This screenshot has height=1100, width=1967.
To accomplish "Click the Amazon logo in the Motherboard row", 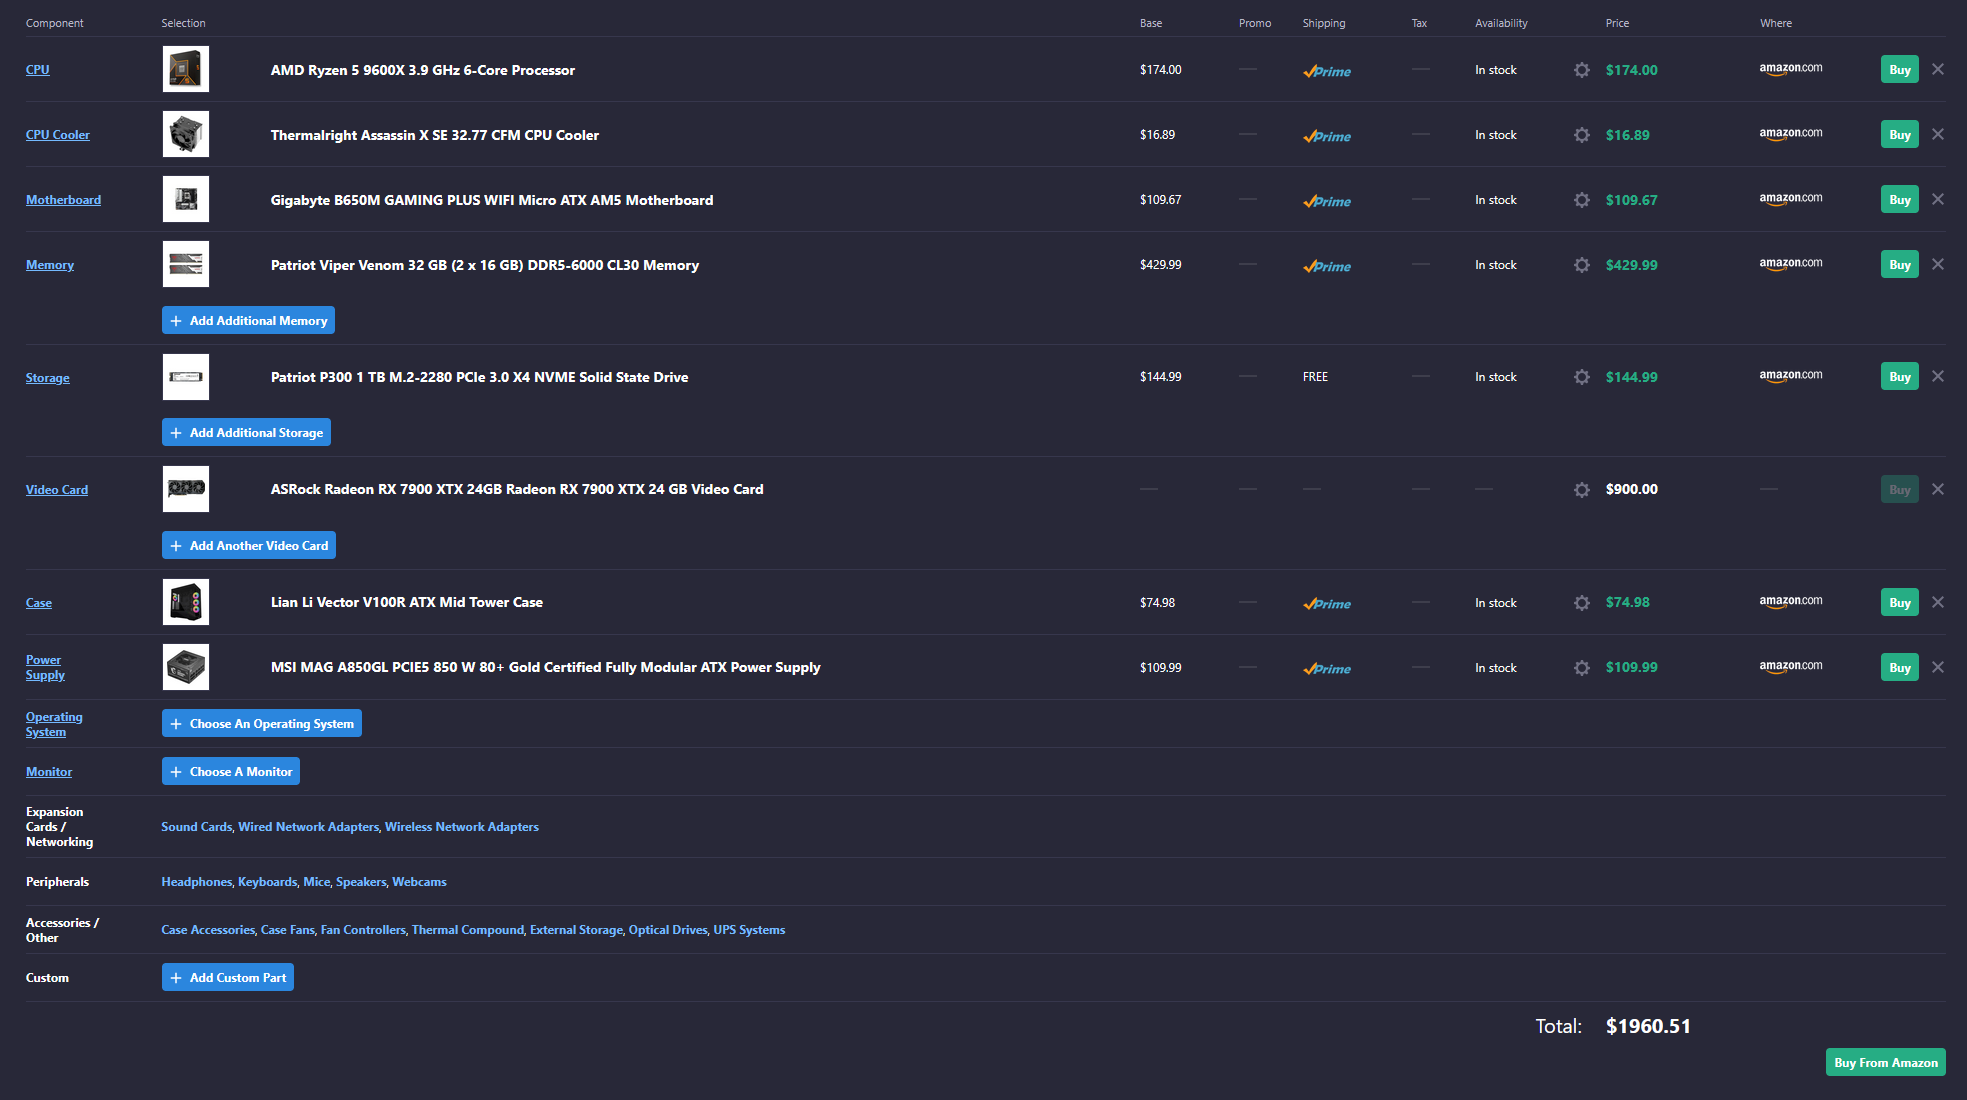I will coord(1791,199).
